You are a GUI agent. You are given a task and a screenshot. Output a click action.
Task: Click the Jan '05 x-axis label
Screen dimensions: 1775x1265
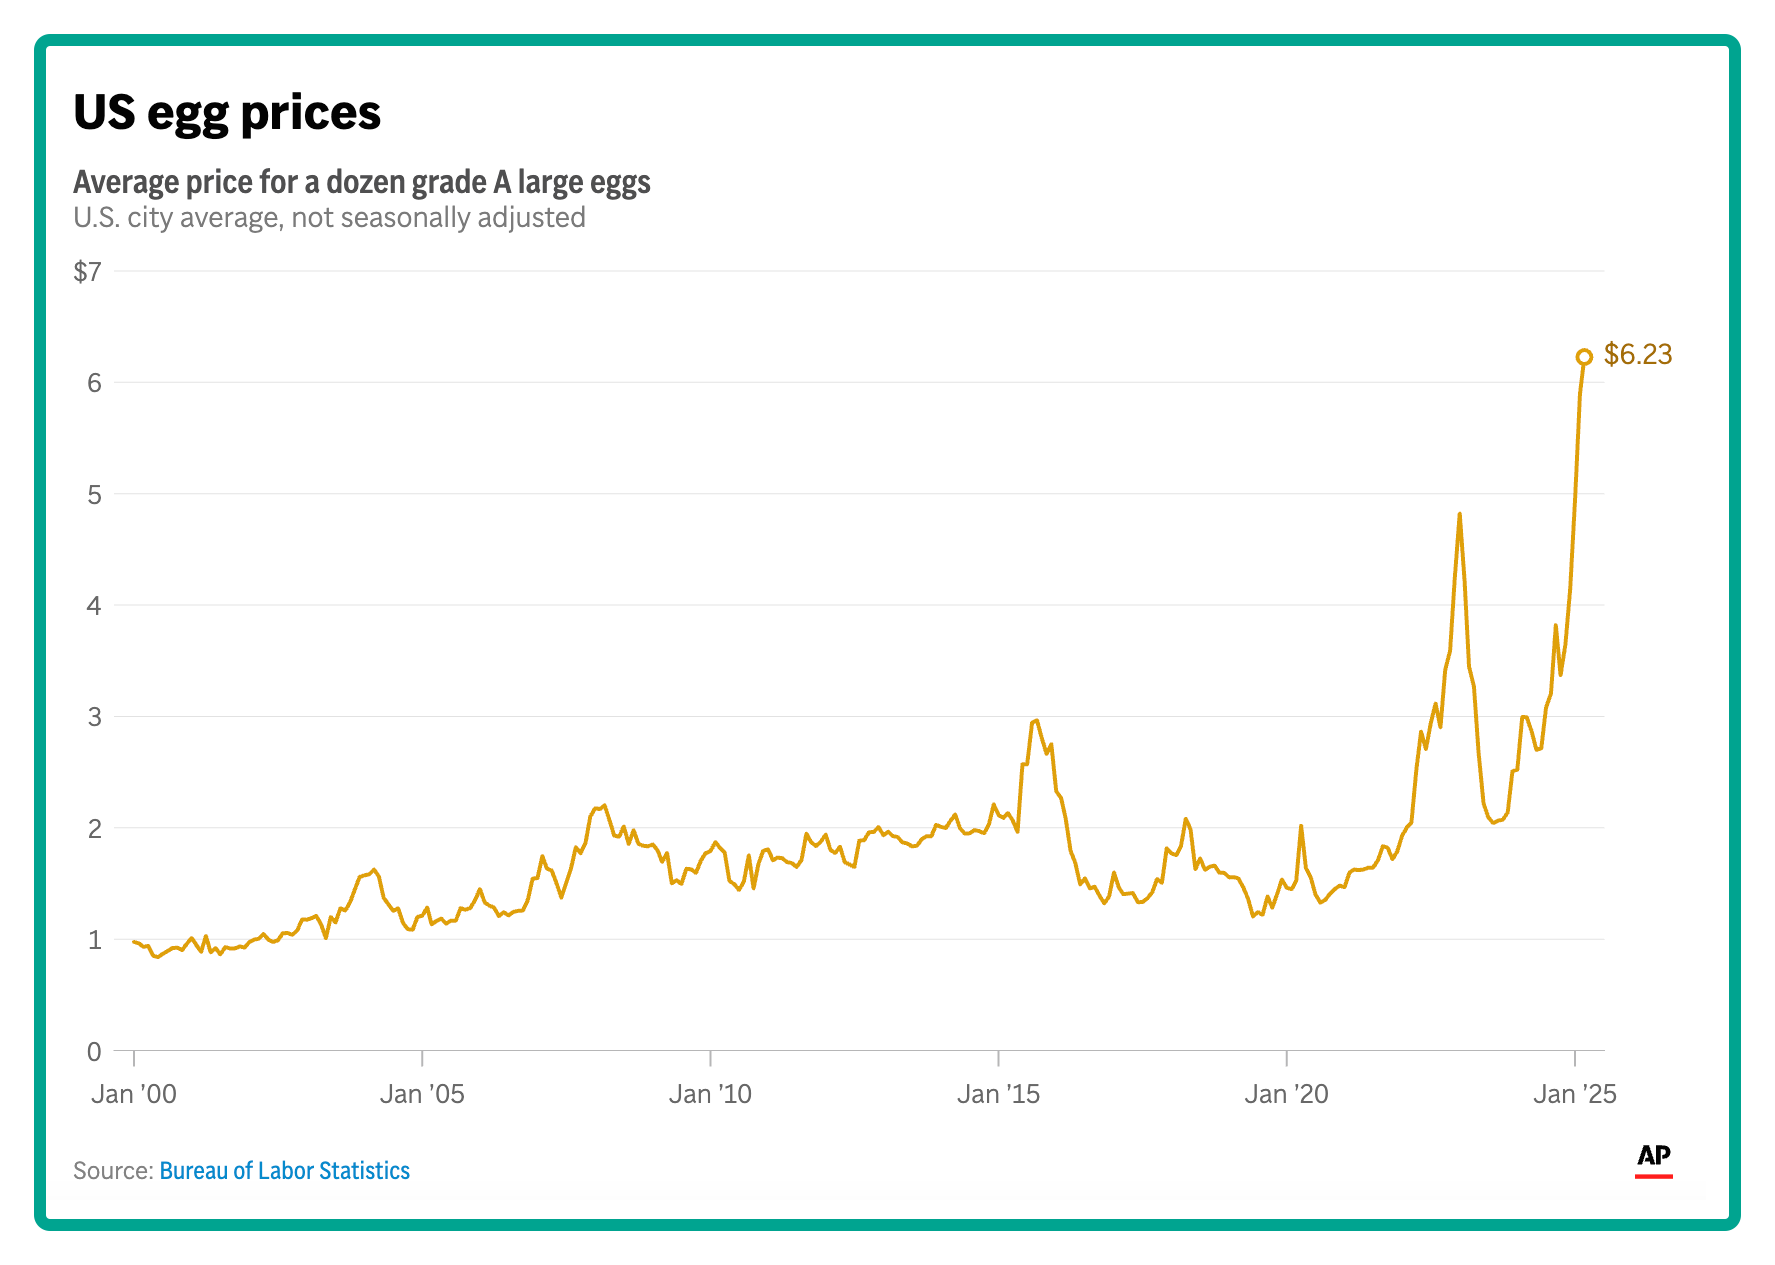pyautogui.click(x=422, y=1094)
